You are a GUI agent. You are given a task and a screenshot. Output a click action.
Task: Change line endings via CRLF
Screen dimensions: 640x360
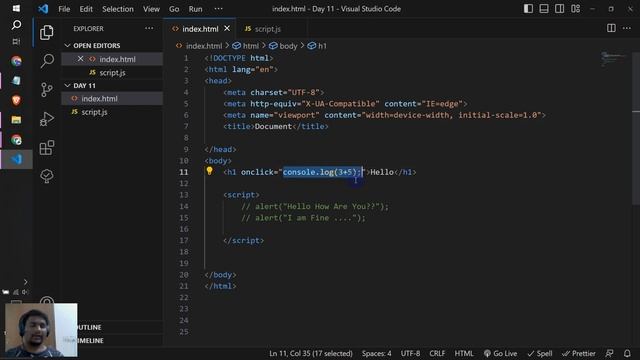(437, 353)
